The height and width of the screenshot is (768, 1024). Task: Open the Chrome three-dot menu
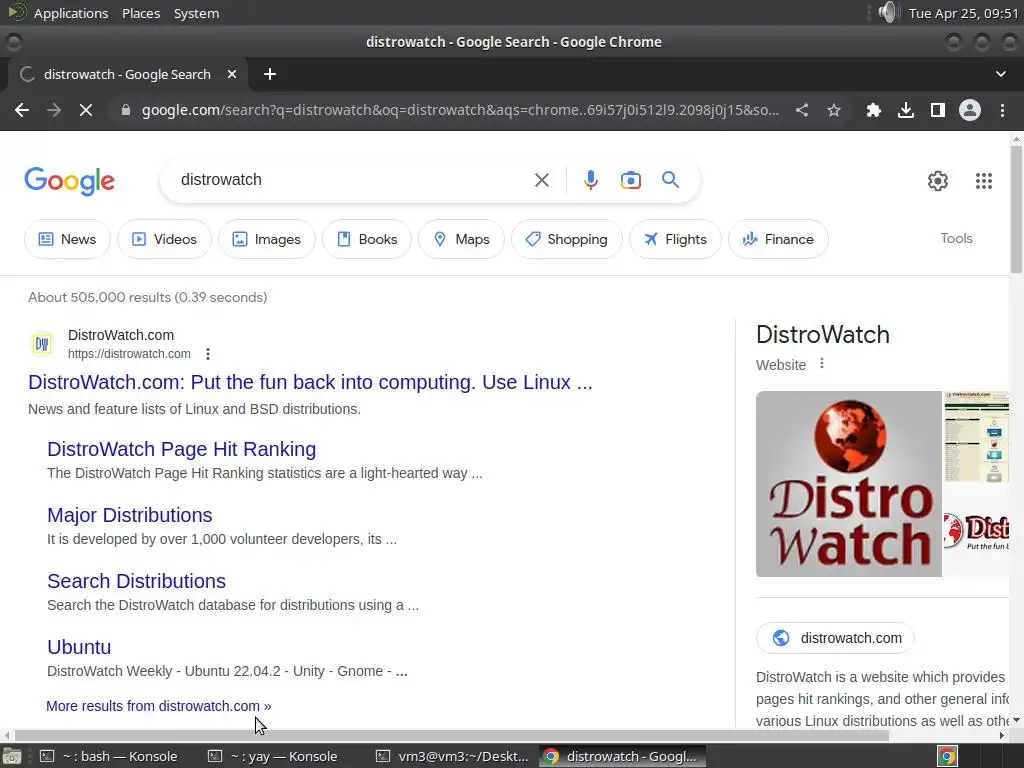tap(1002, 110)
